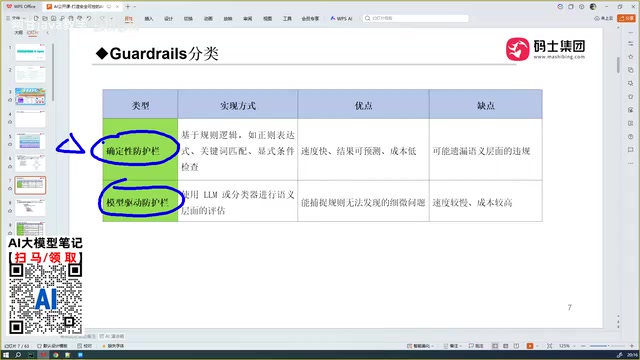Click the WPS Office home tab
Image resolution: width=640 pixels, height=360 pixels.
click(x=21, y=7)
